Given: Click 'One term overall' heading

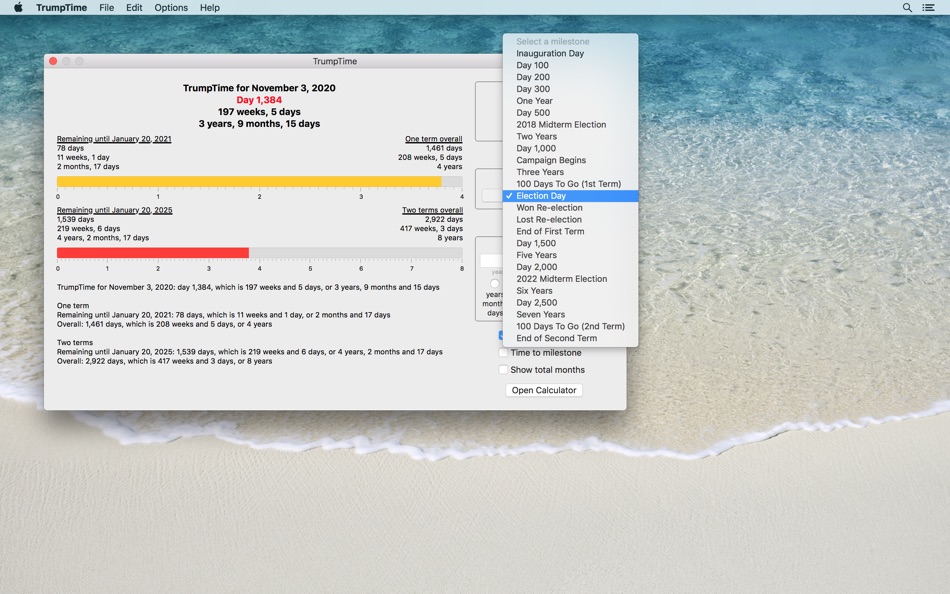Looking at the screenshot, I should (x=434, y=139).
